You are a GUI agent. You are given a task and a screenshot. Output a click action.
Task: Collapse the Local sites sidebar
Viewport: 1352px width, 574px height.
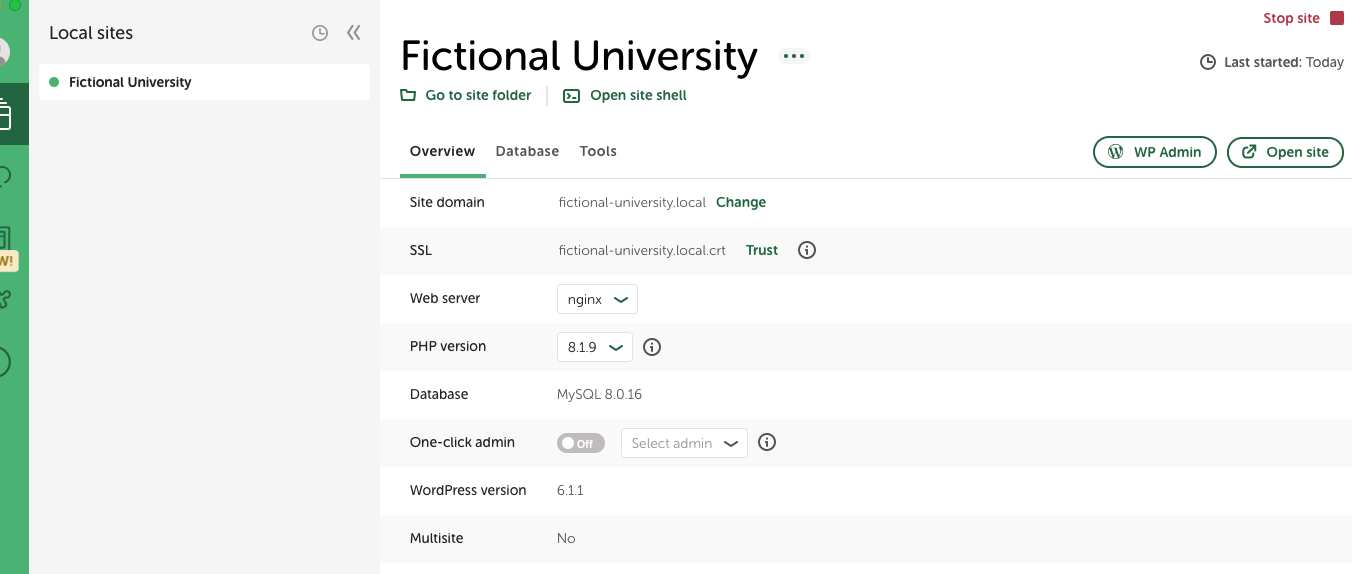(x=353, y=33)
